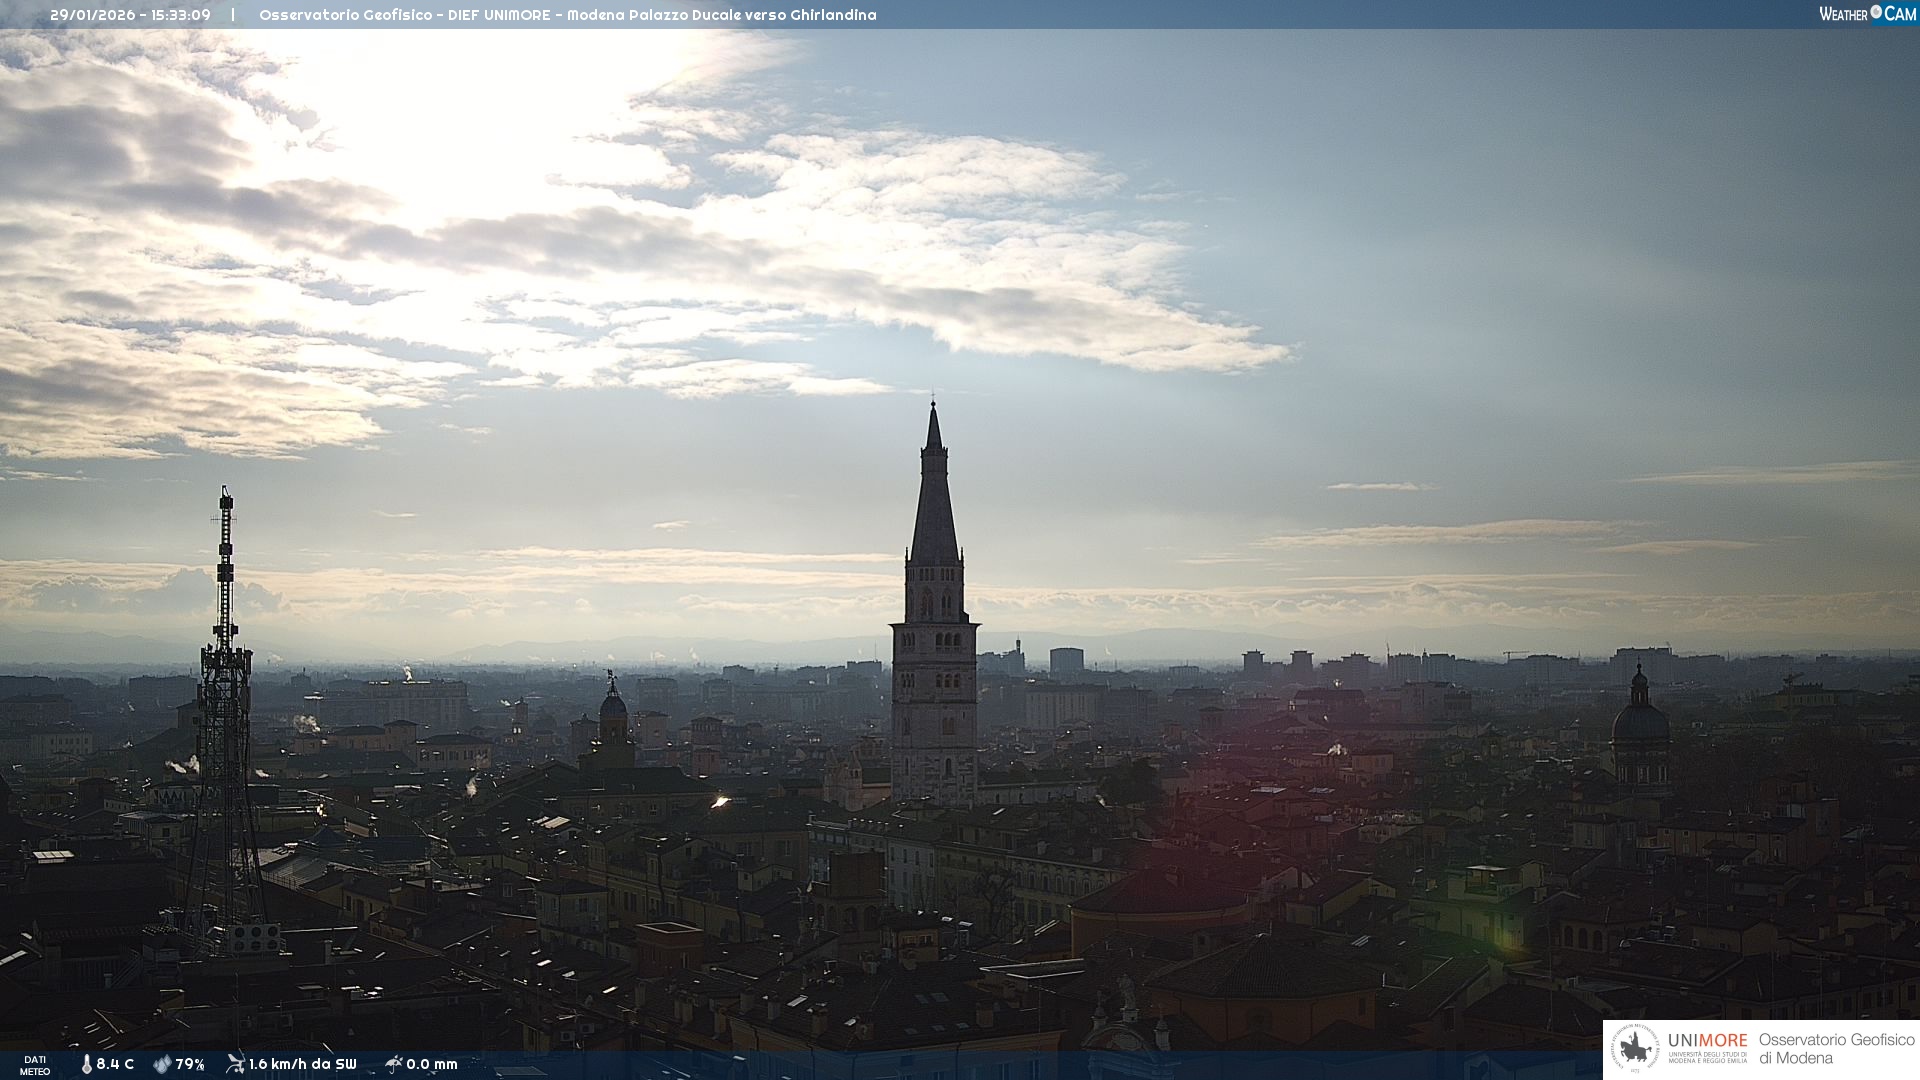1920x1080 pixels.
Task: Click the sun symbol in WeatherCam logo
Action: 1876,12
